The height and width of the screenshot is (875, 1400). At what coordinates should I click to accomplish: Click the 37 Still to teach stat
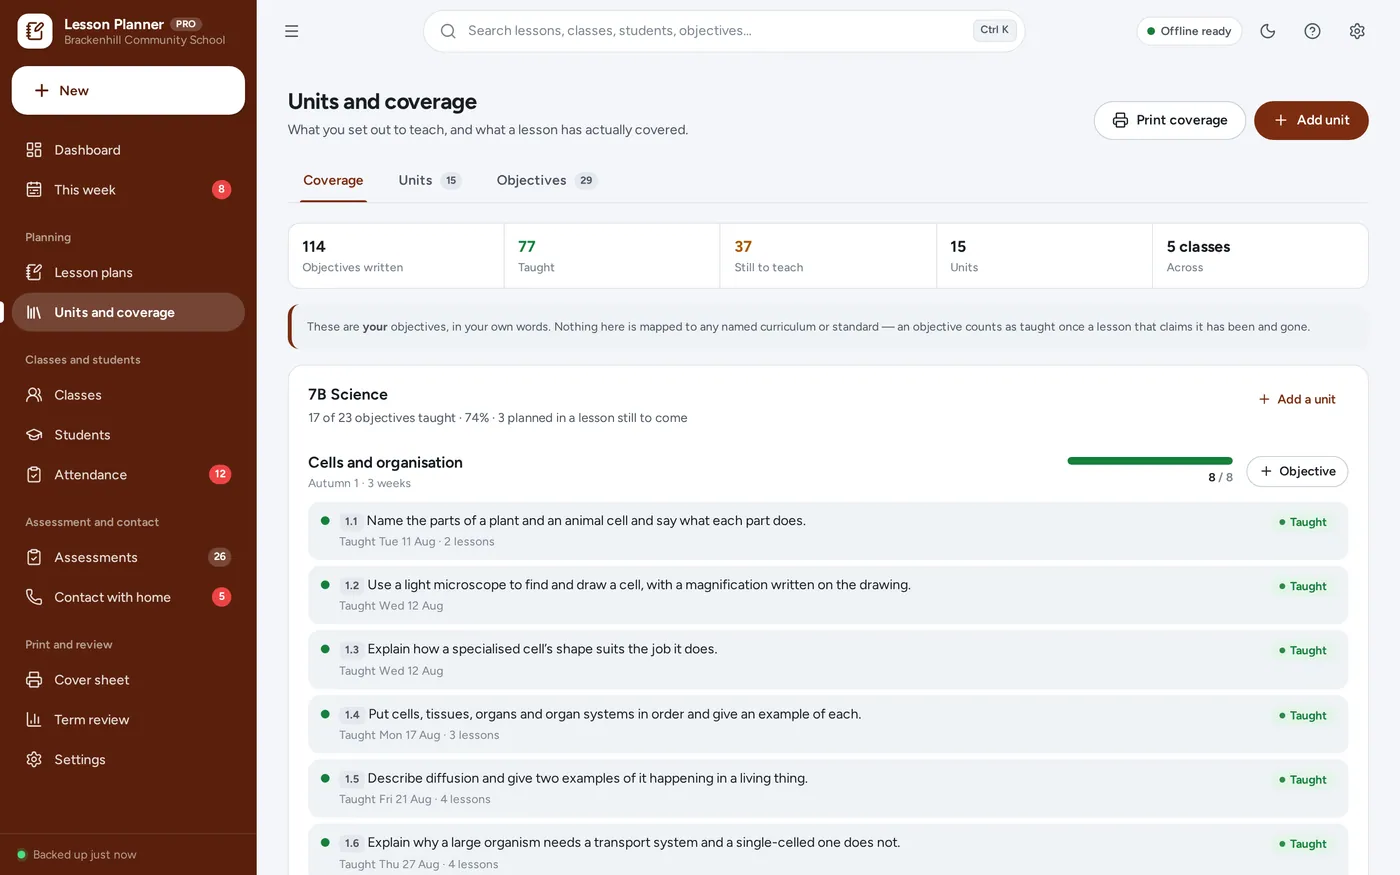[828, 256]
